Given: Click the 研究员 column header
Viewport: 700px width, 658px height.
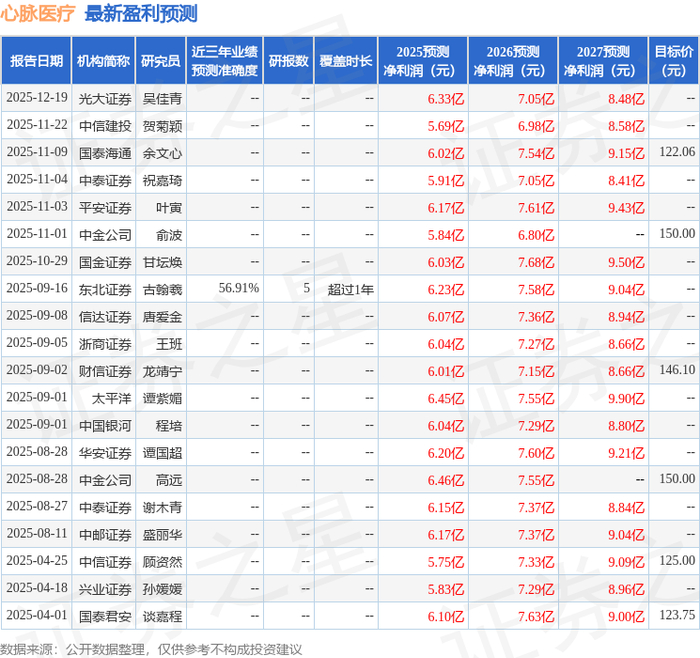Looking at the screenshot, I should click(x=161, y=61).
